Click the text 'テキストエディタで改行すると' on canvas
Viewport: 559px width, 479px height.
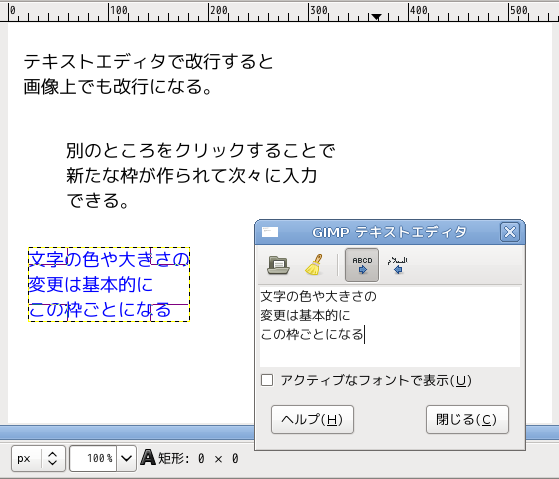pyautogui.click(x=148, y=62)
